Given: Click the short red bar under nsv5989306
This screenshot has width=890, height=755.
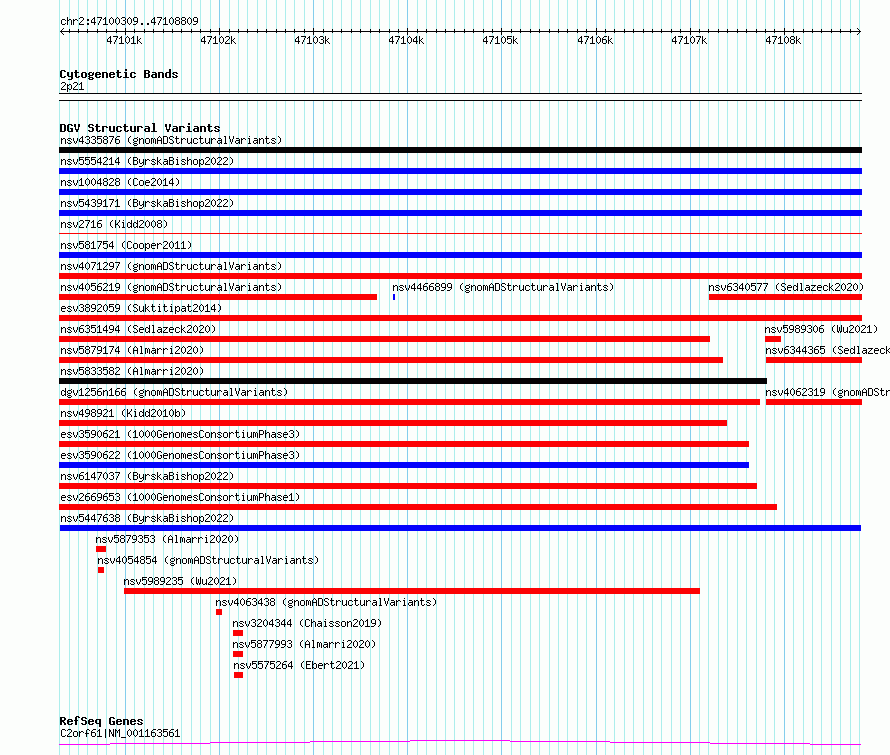Looking at the screenshot, I should [x=773, y=339].
